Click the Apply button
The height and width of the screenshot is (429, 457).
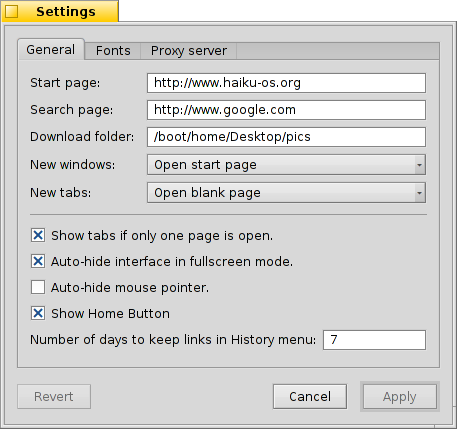(x=400, y=397)
